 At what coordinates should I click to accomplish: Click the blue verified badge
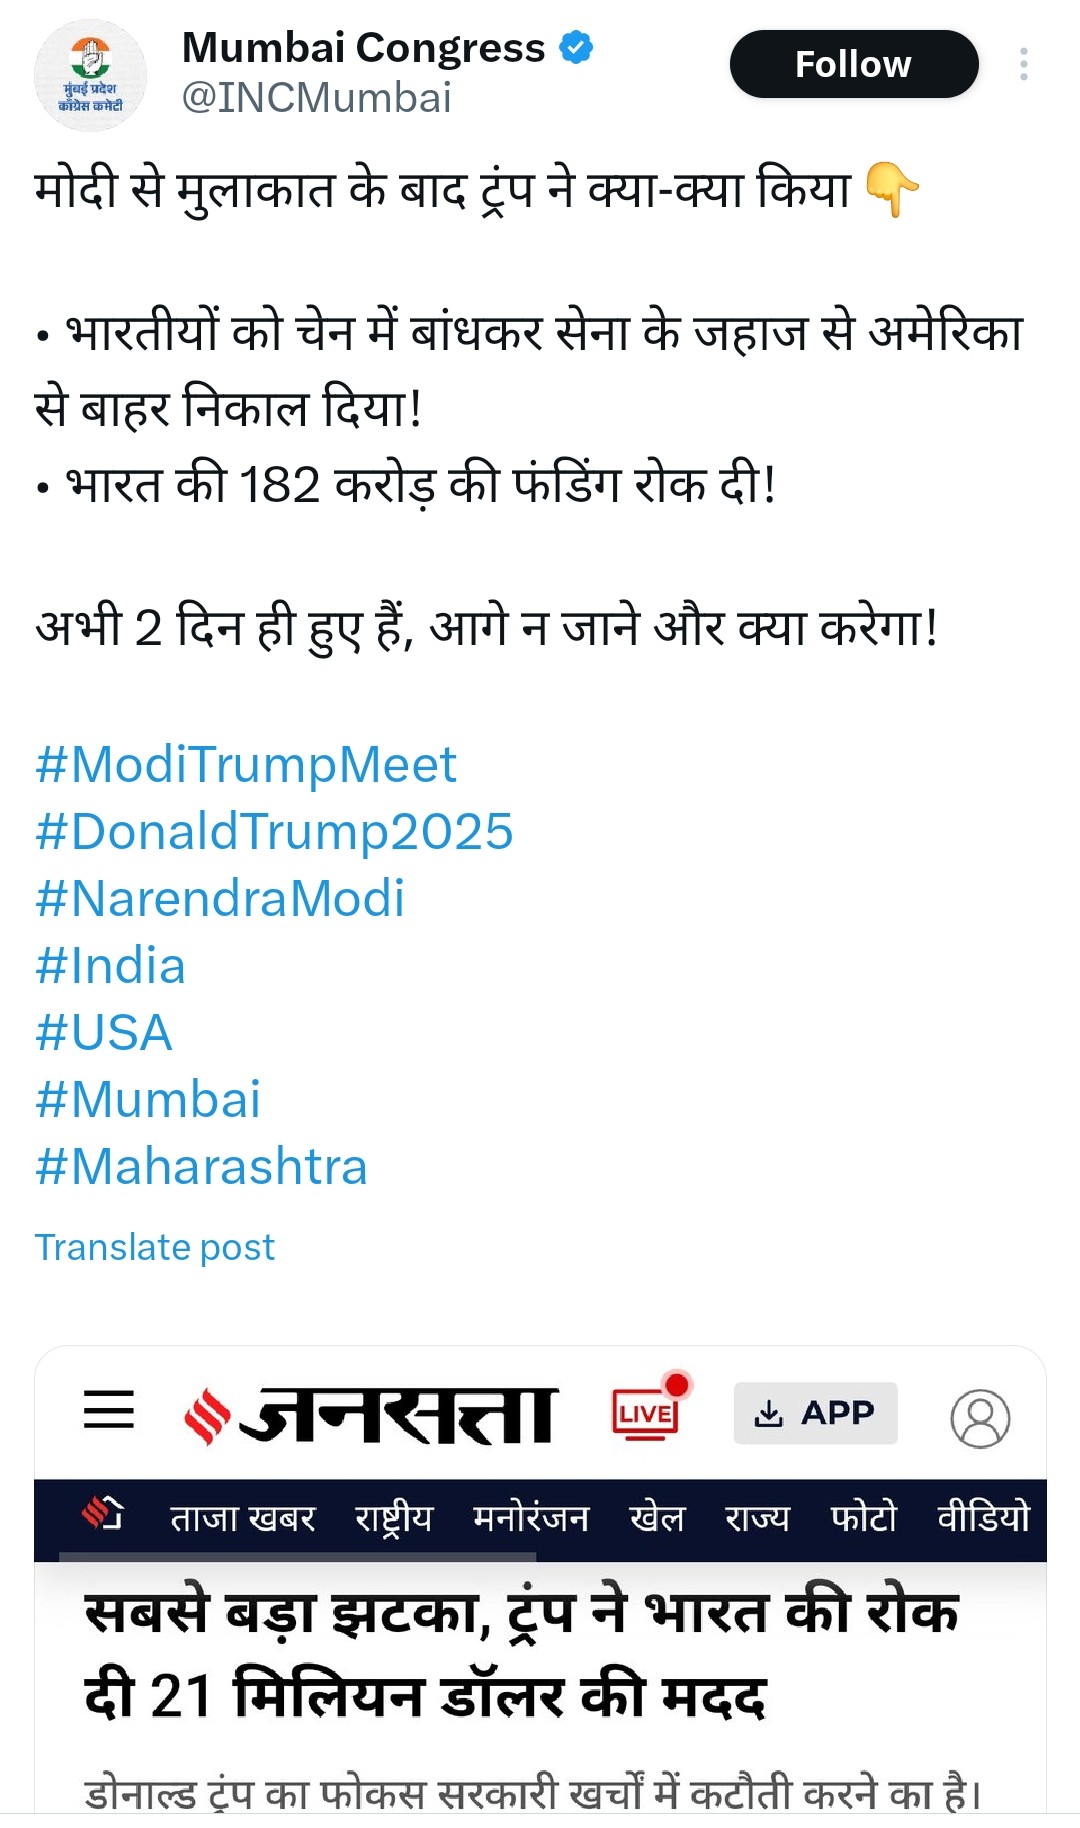[x=576, y=47]
